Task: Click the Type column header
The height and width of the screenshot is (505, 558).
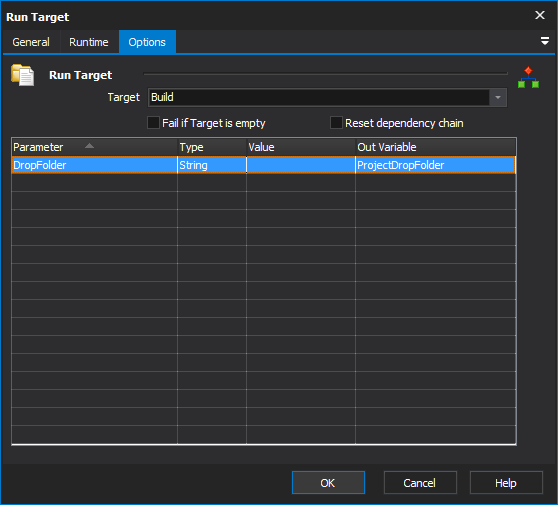Action: pos(212,147)
